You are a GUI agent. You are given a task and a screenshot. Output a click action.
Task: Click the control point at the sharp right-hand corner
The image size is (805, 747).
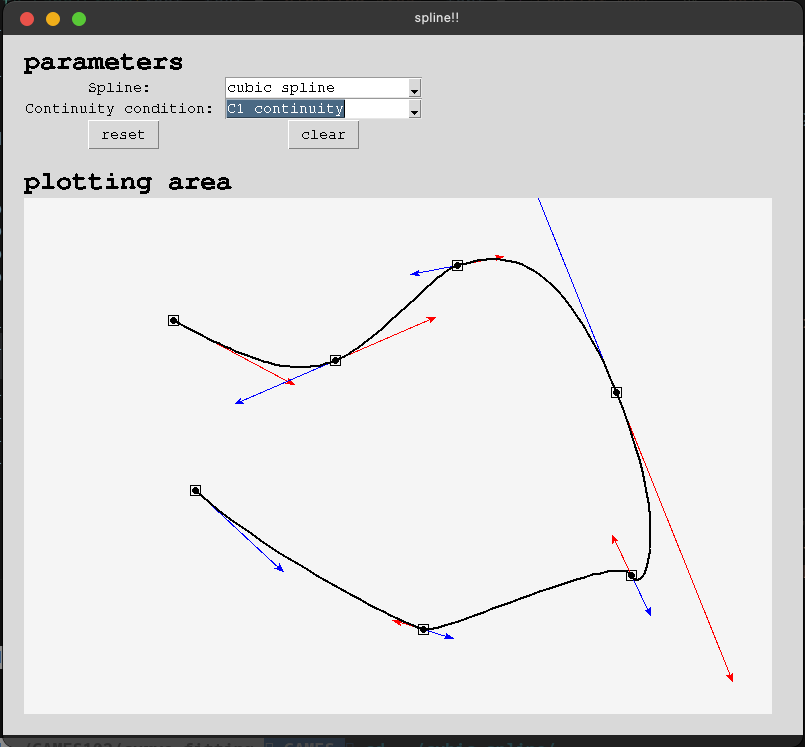pos(632,575)
